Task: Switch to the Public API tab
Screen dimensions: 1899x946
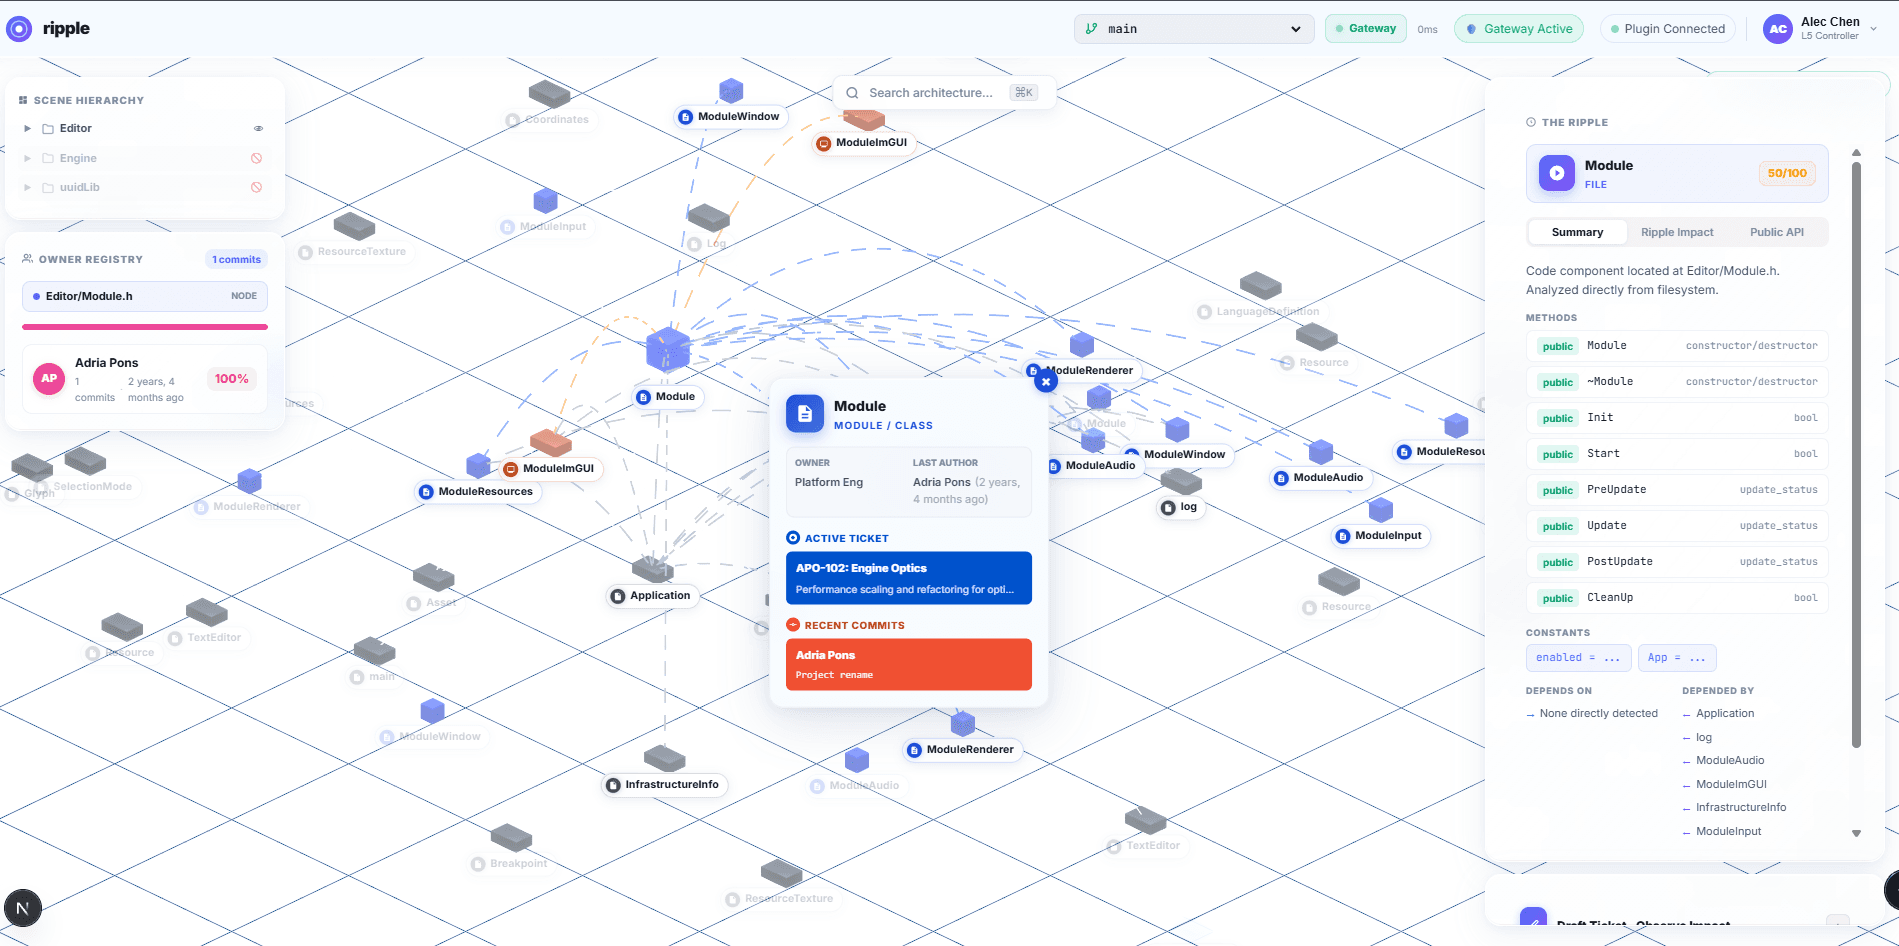Action: click(1777, 232)
